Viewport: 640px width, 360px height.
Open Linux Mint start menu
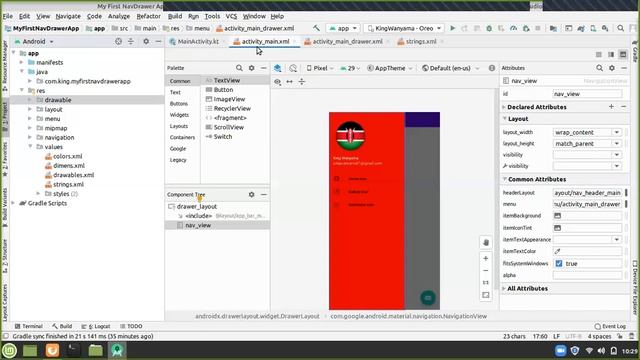tap(9, 350)
